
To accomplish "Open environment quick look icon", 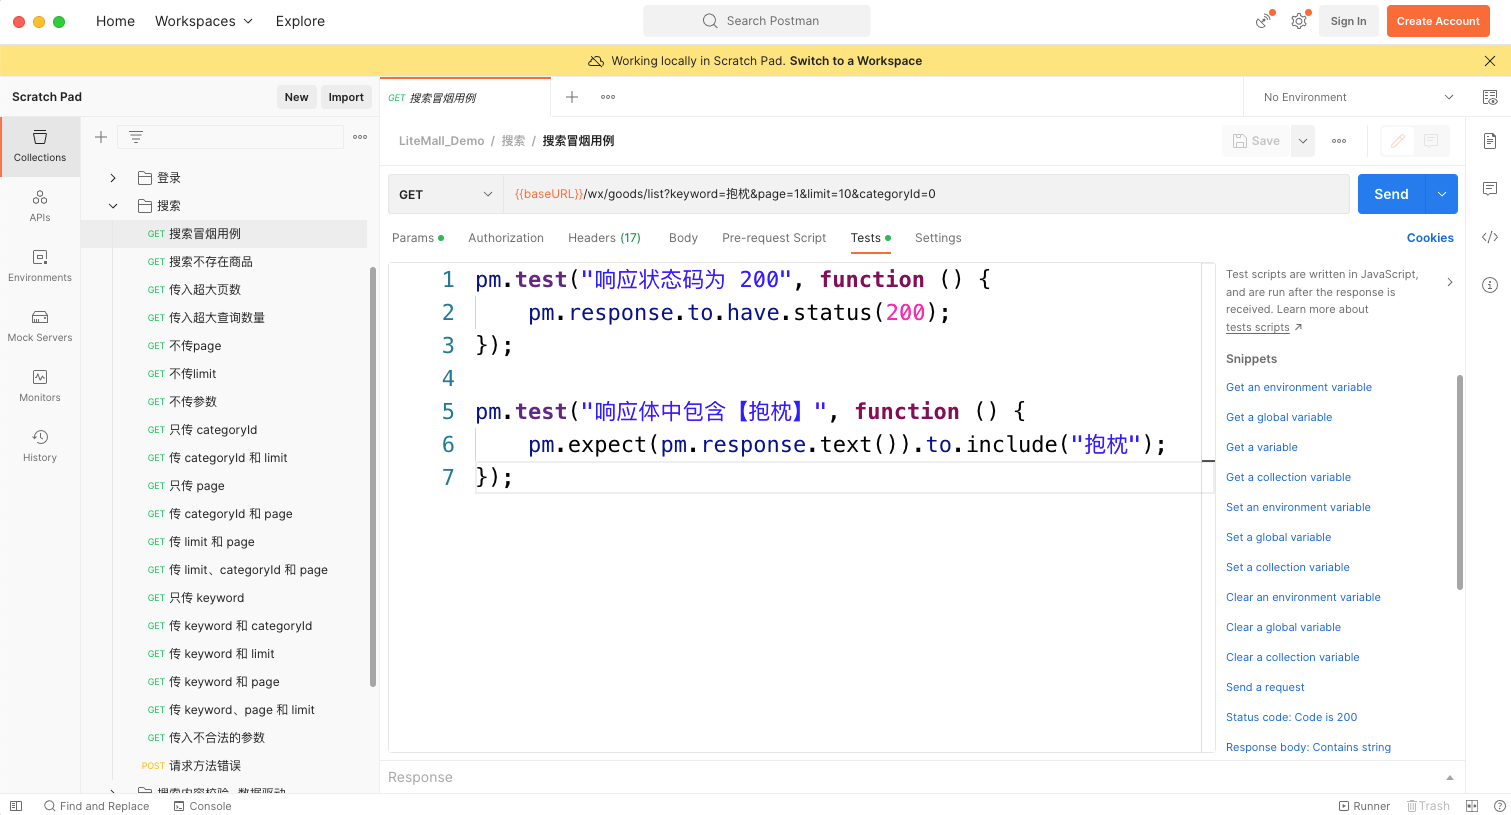I will tap(1490, 97).
